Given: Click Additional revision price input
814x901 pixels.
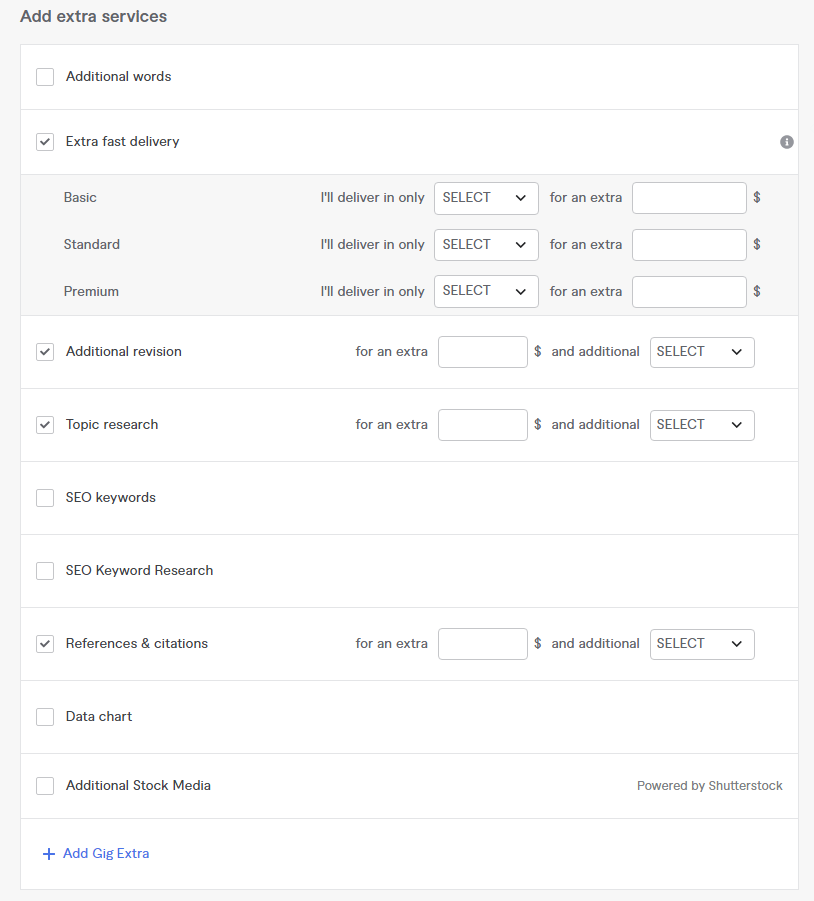Looking at the screenshot, I should point(482,352).
